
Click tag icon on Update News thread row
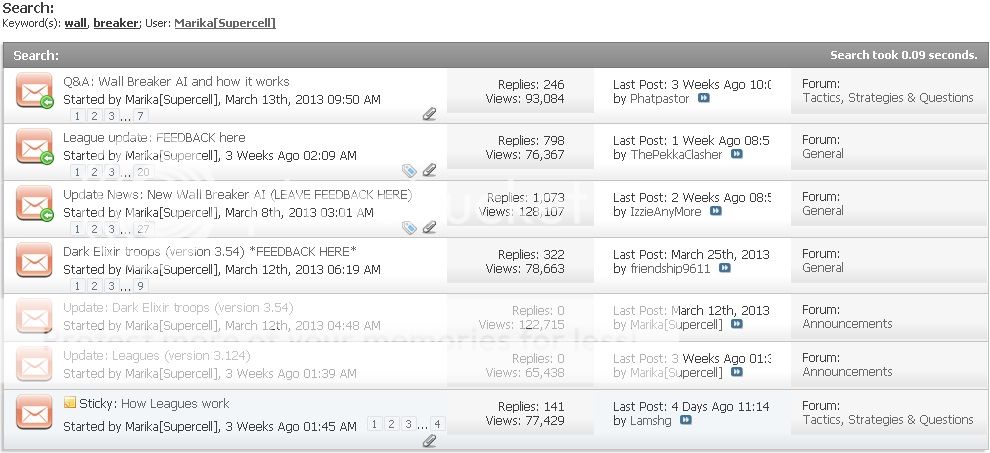[x=409, y=227]
